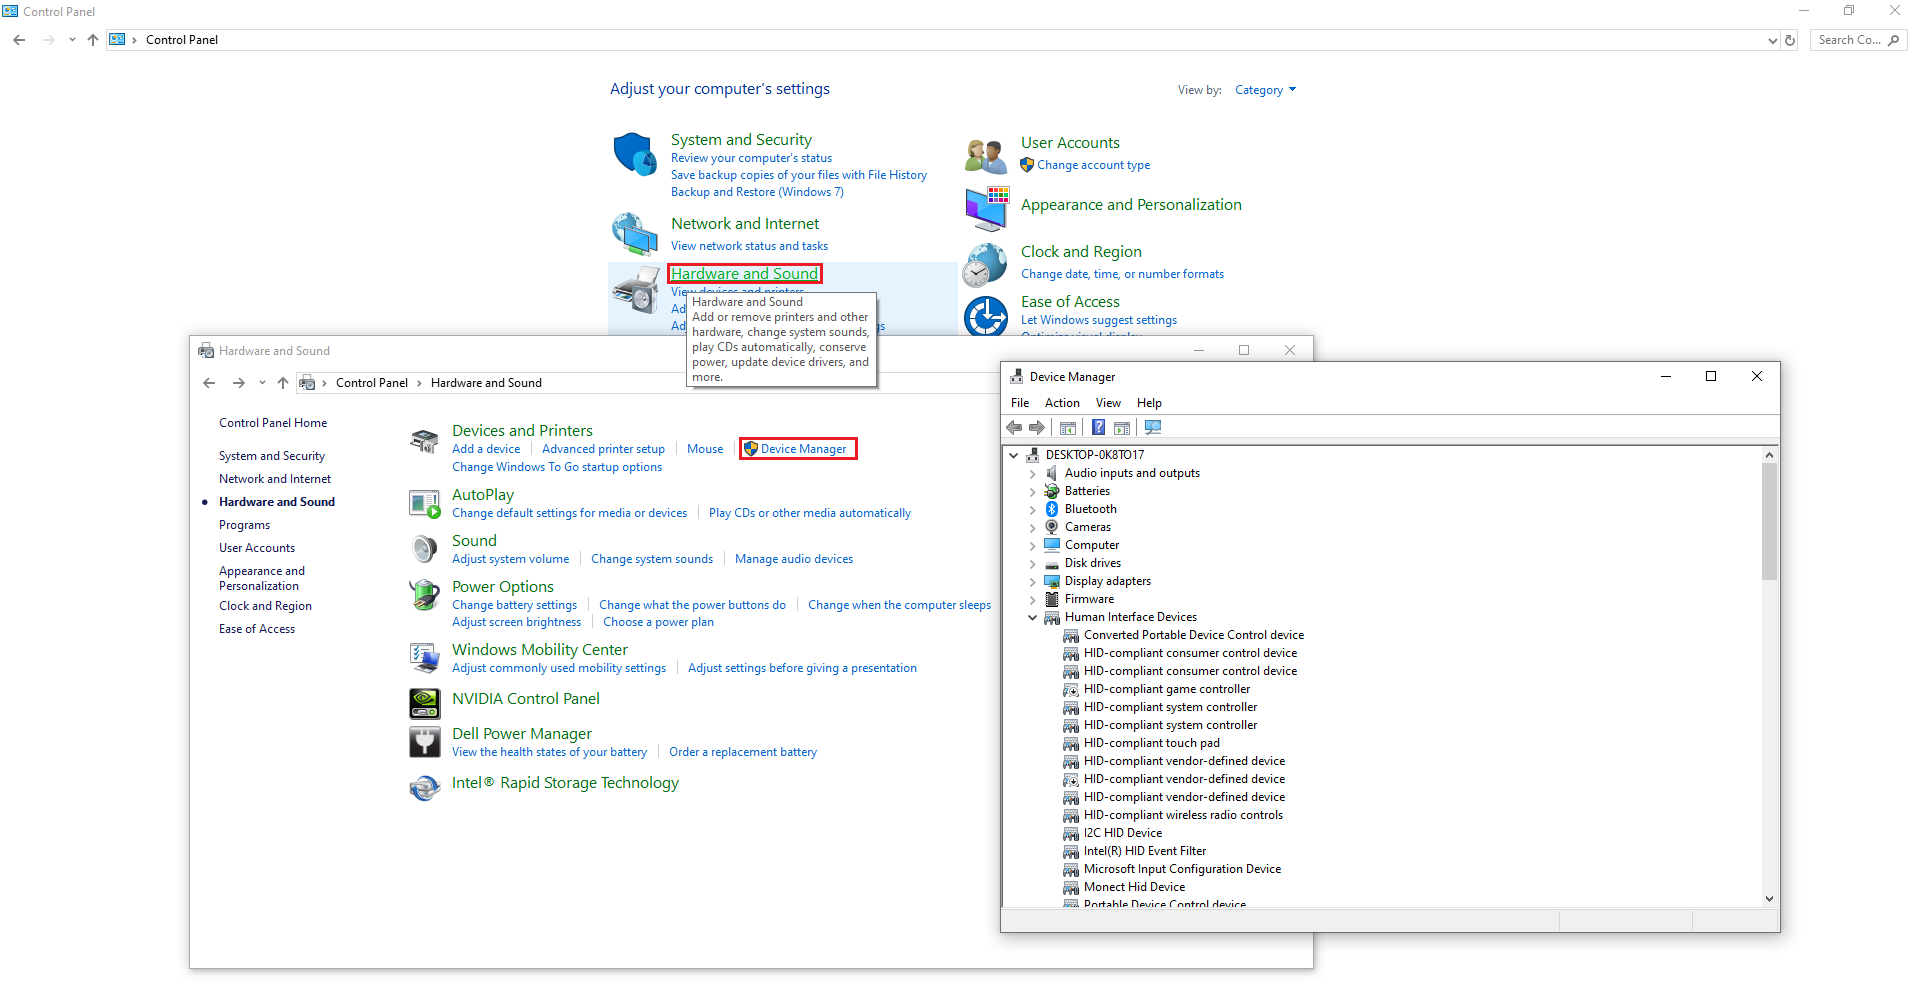
Task: Open the Action menu in Device Manager
Action: pos(1061,403)
